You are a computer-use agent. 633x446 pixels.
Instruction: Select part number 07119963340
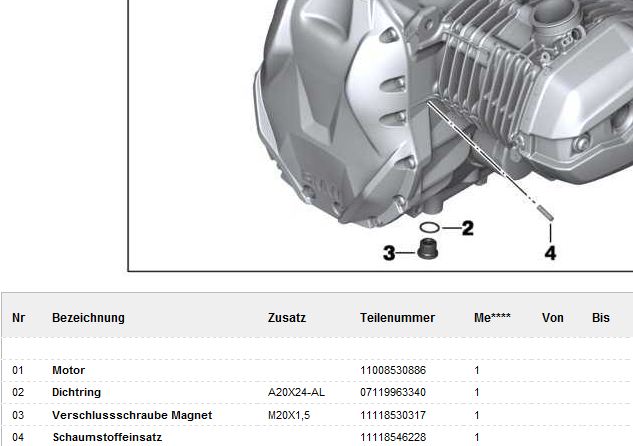point(392,392)
